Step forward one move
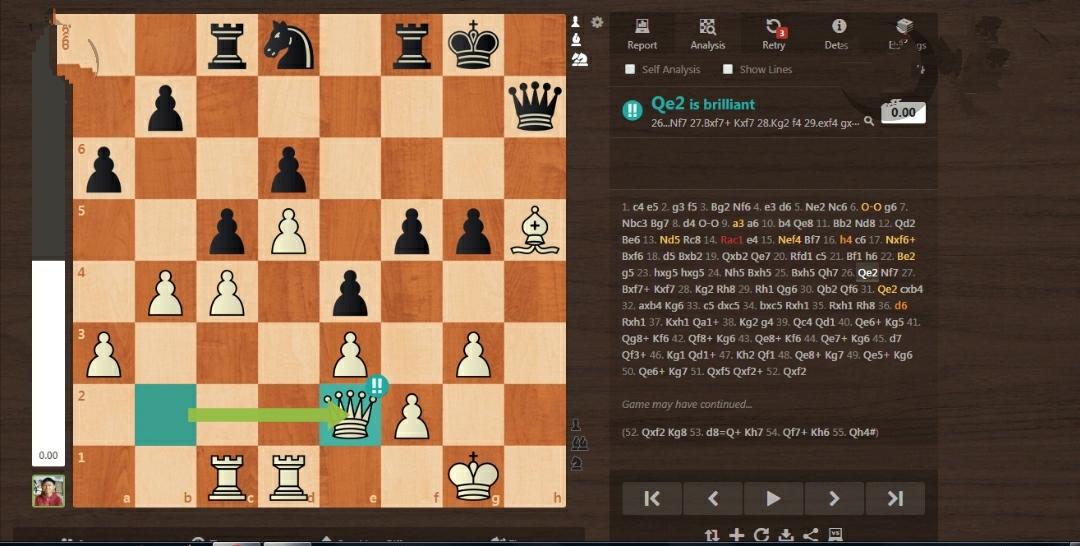1080x546 pixels. (x=834, y=498)
